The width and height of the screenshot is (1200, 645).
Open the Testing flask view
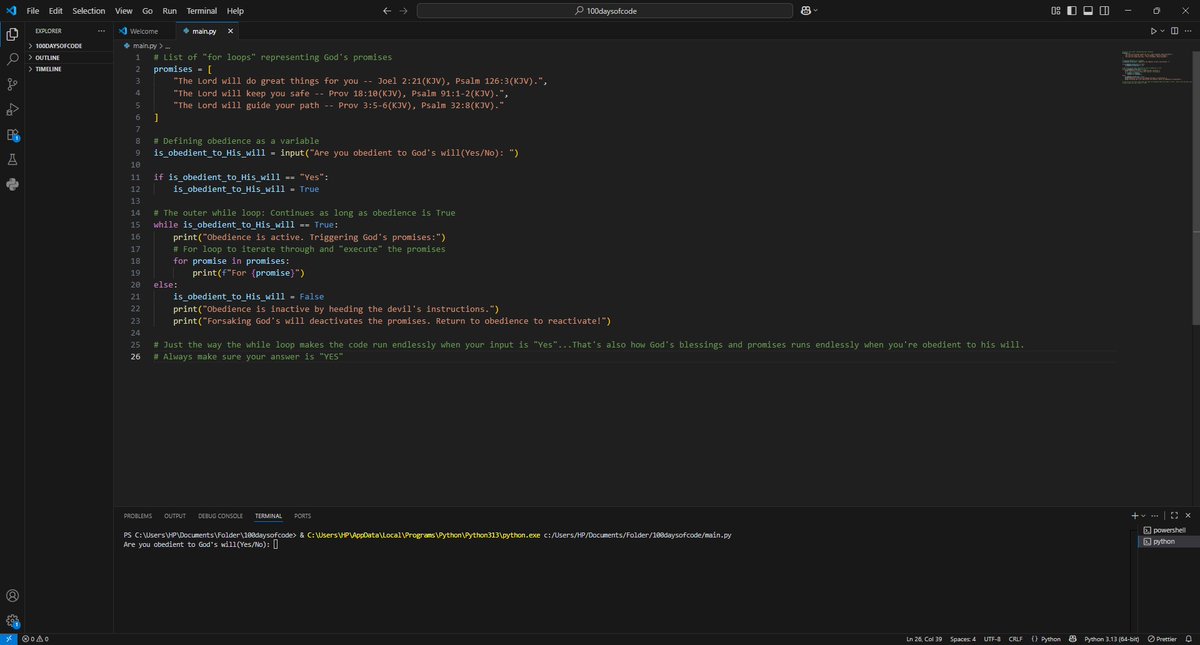click(x=12, y=160)
